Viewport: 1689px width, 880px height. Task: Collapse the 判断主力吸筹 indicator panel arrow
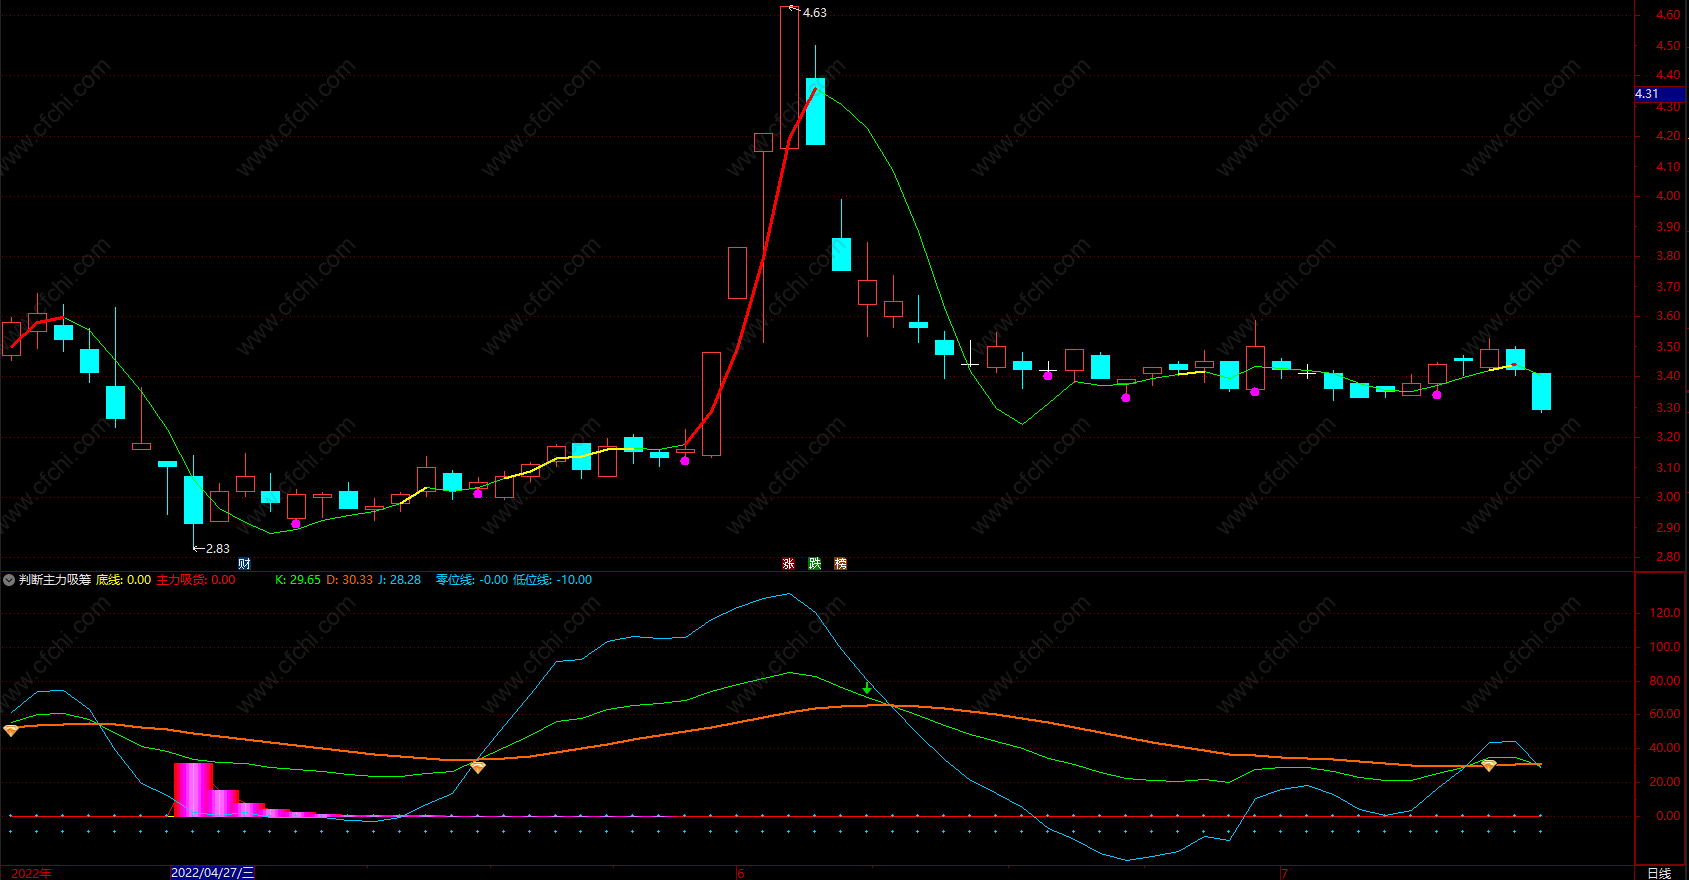(x=9, y=580)
